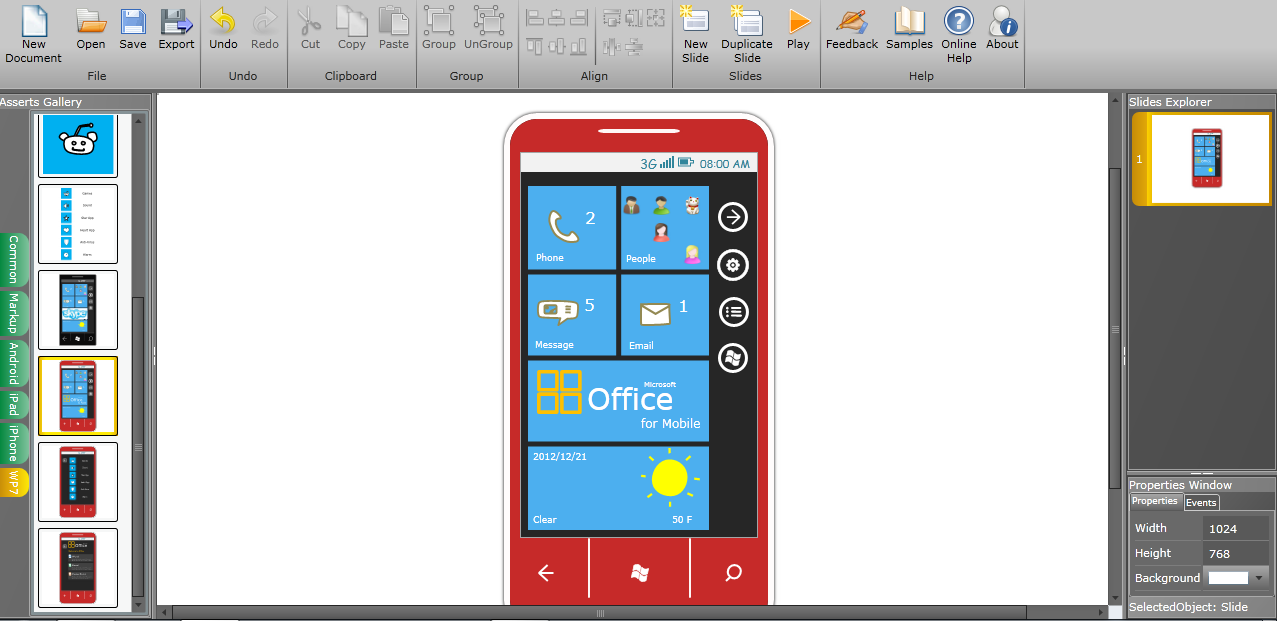Screen dimensions: 1277x621
Task: Open Online Help
Action: click(x=959, y=34)
